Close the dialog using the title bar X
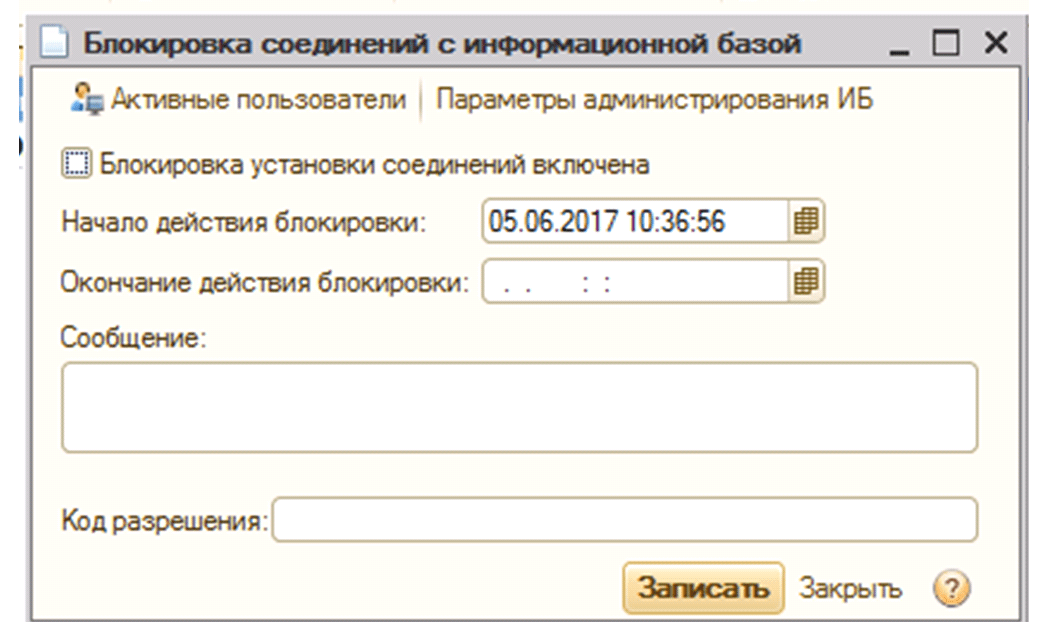 click(x=994, y=43)
